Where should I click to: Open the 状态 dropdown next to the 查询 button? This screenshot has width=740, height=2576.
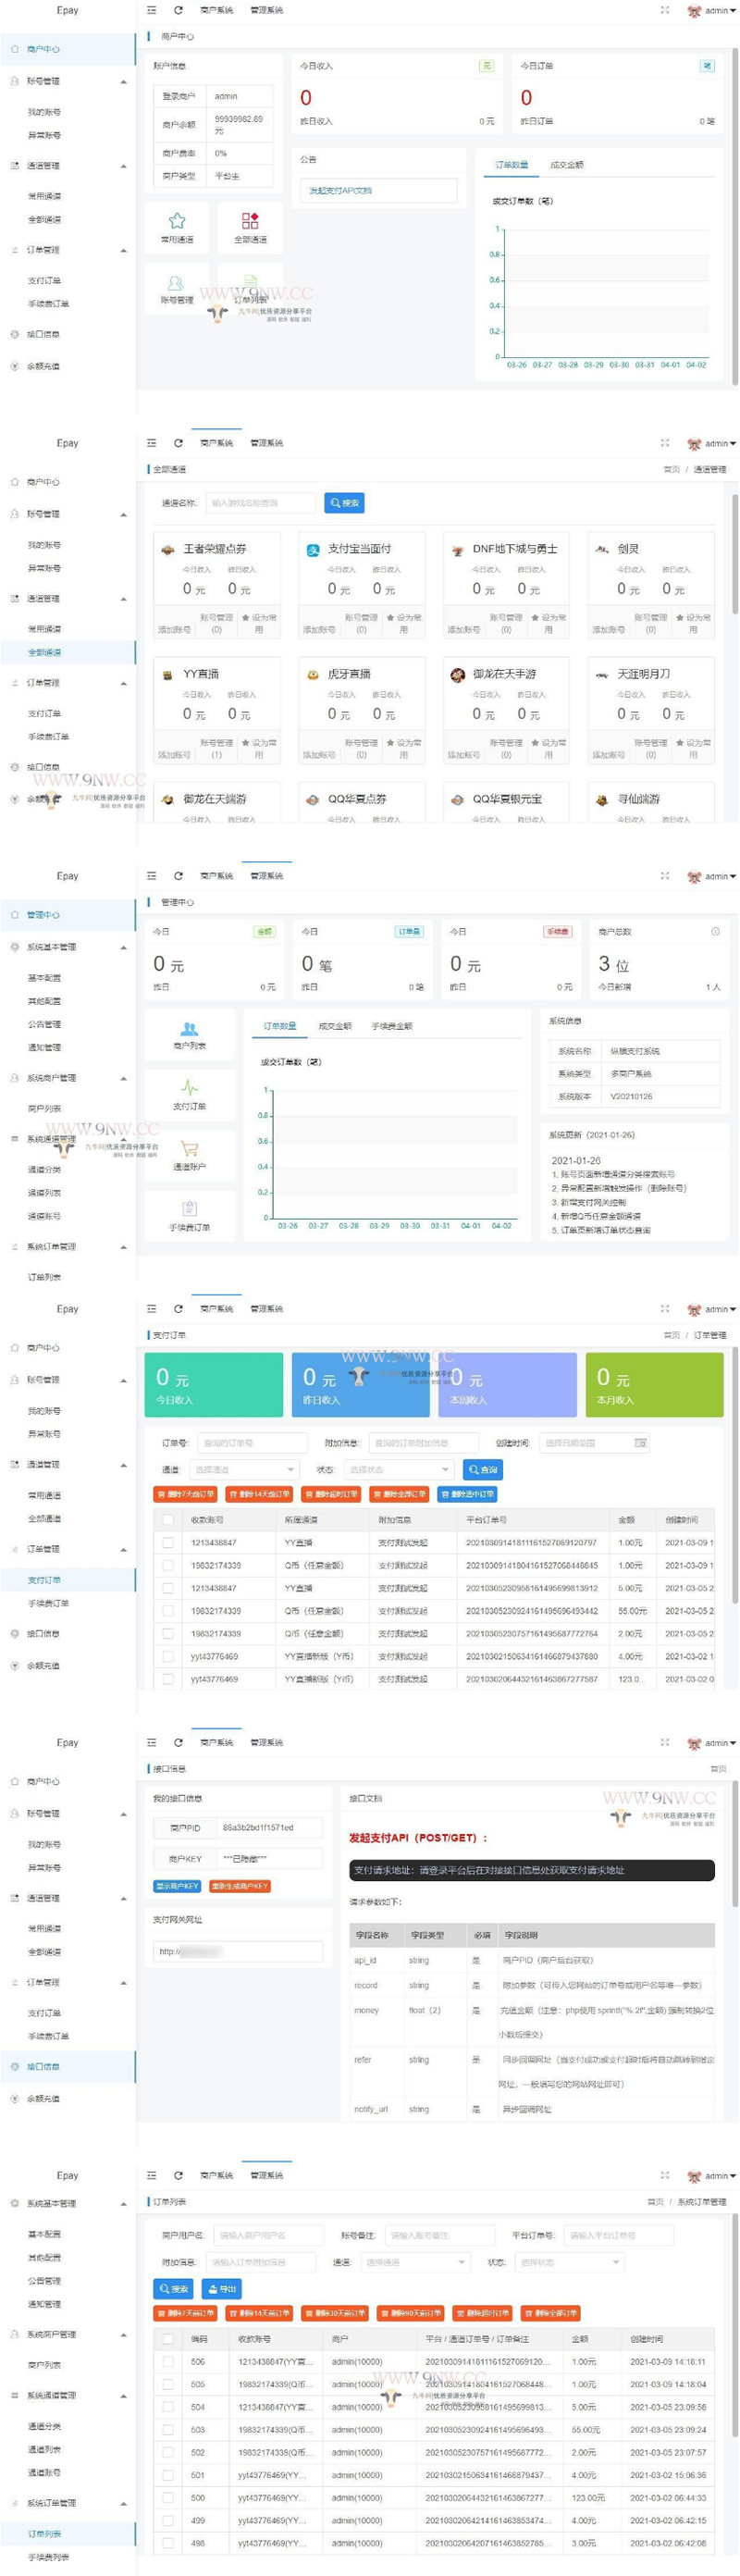click(399, 1469)
